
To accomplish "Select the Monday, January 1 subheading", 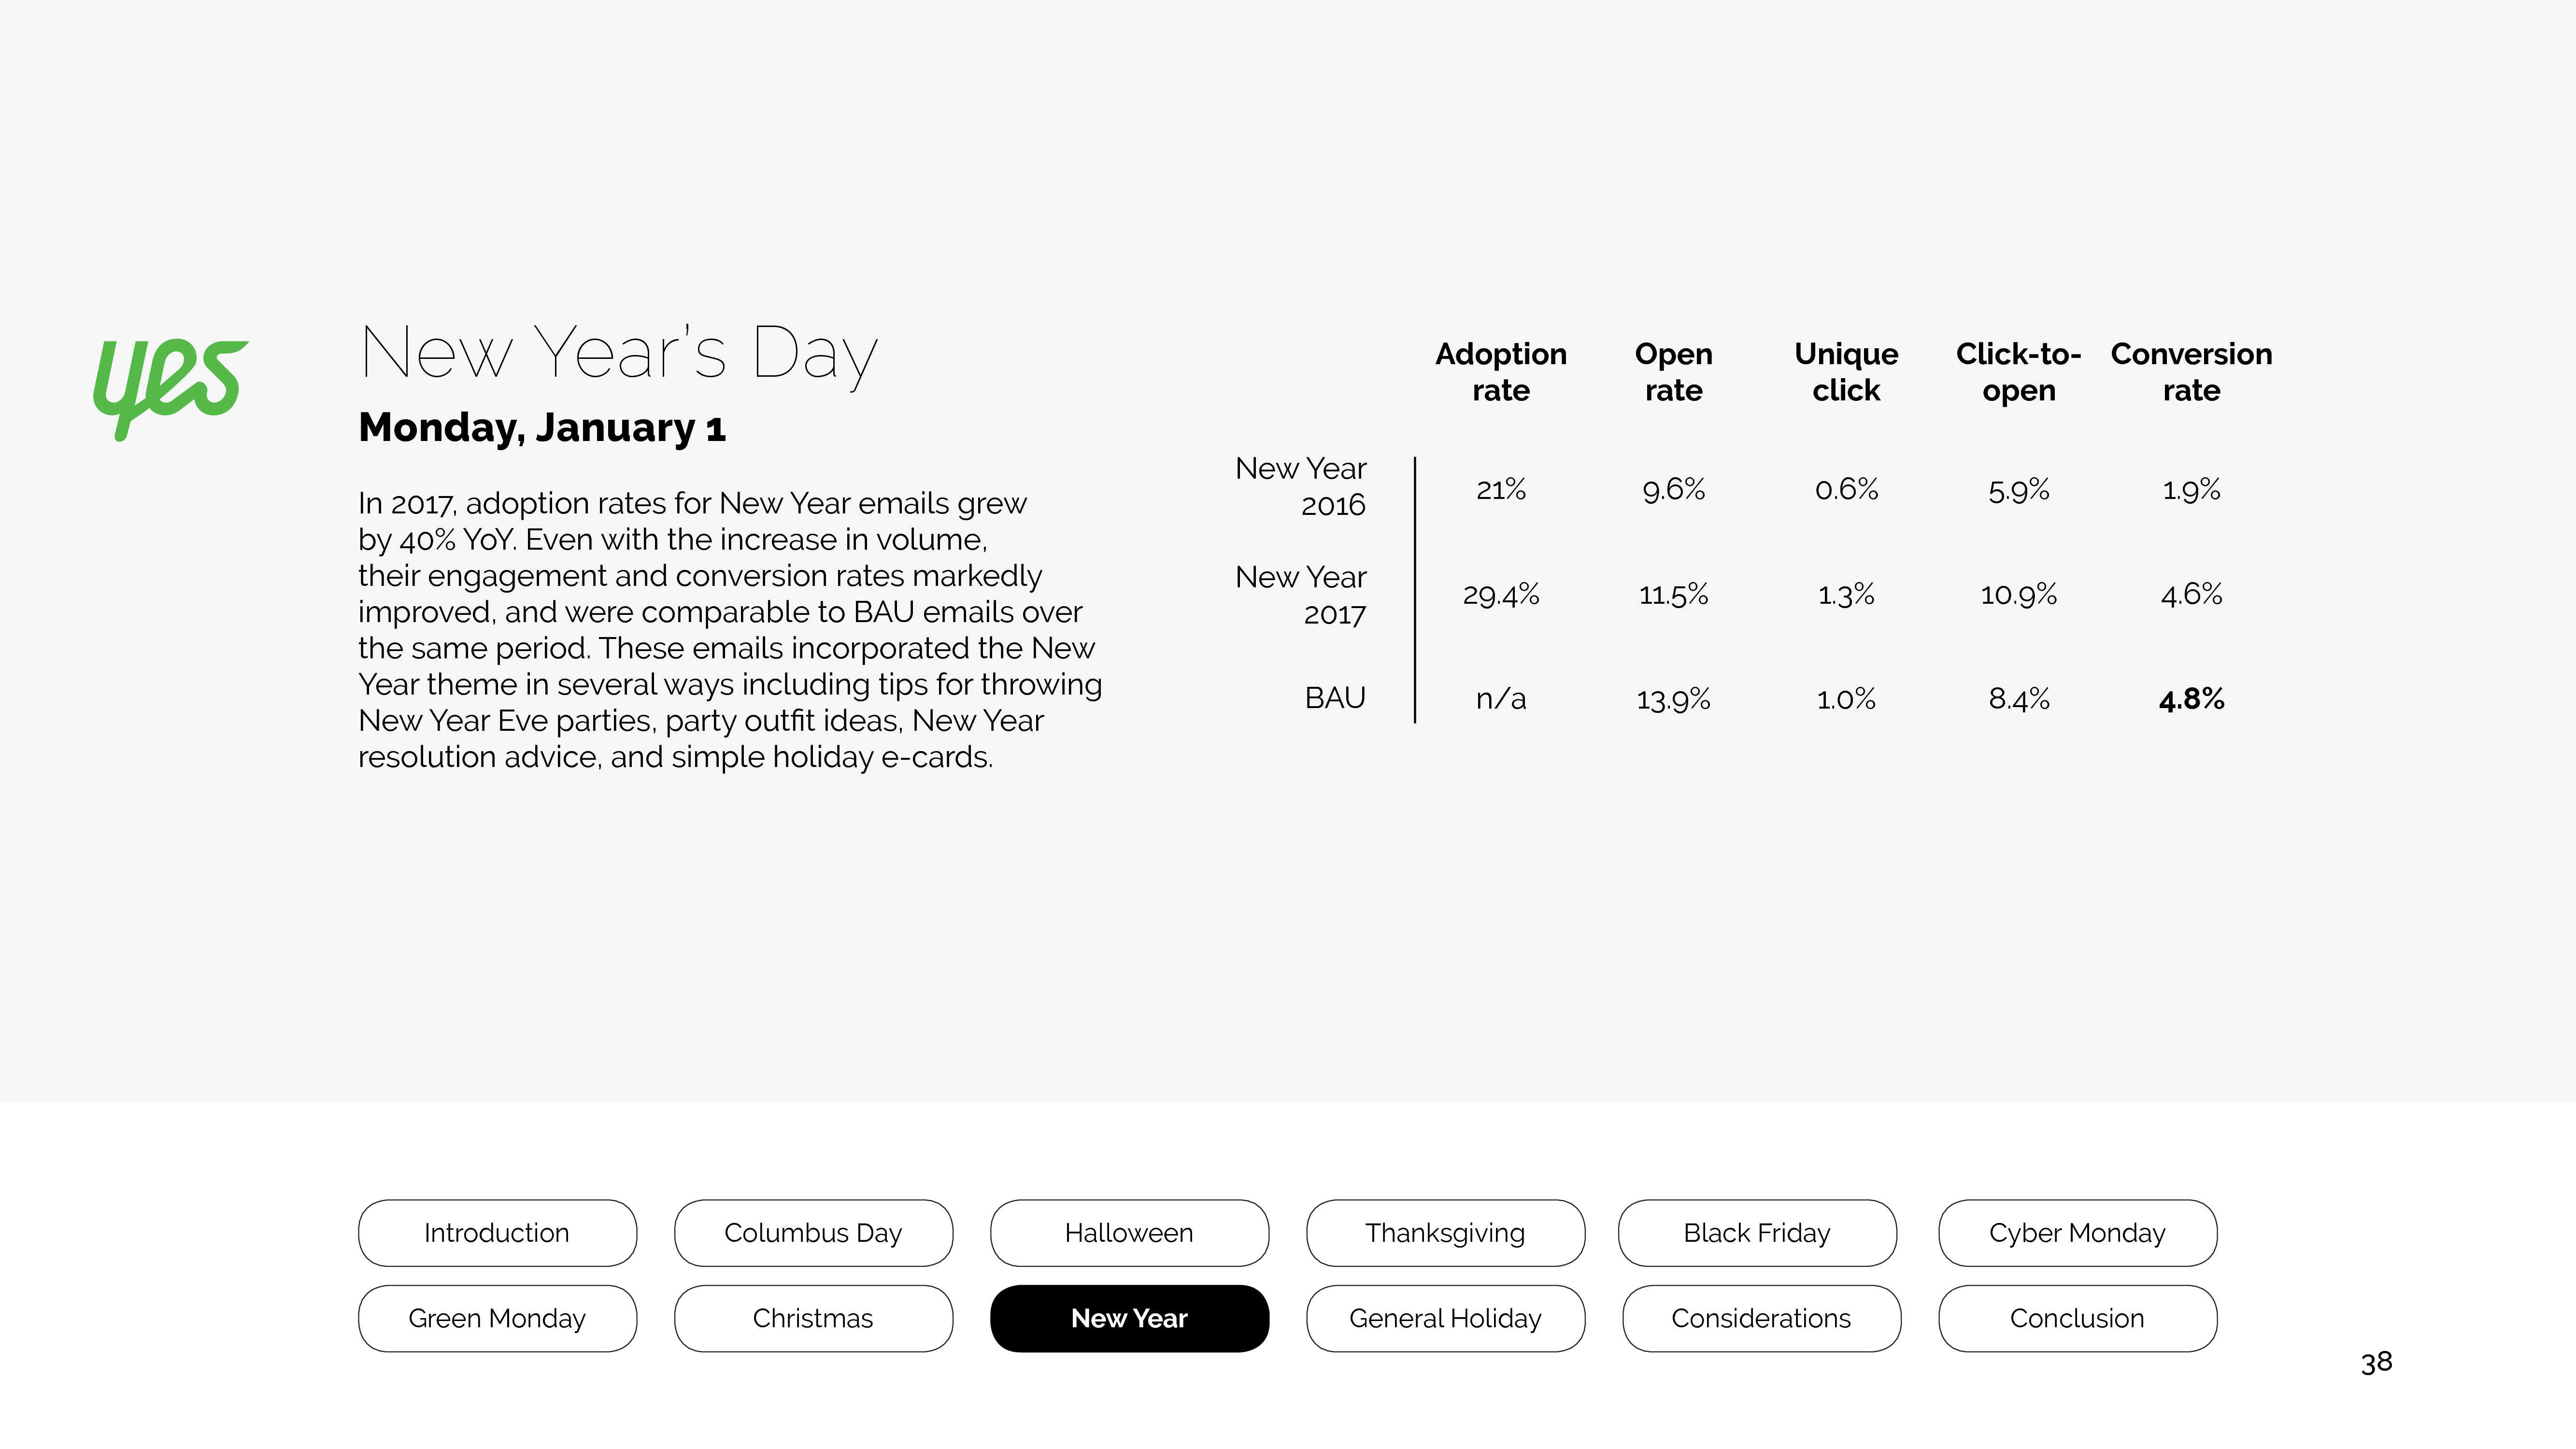I will (x=542, y=428).
